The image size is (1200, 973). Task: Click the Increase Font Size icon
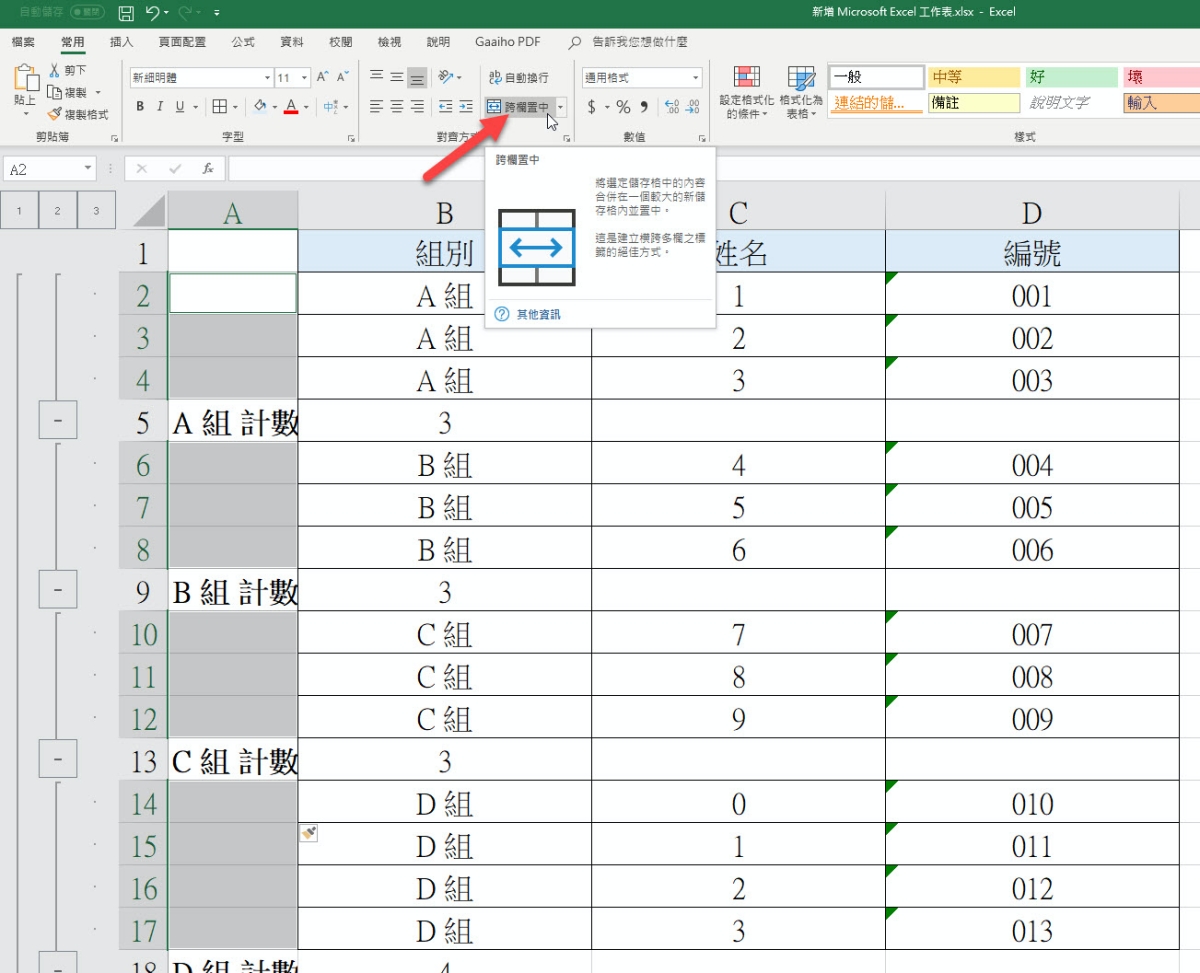point(322,77)
